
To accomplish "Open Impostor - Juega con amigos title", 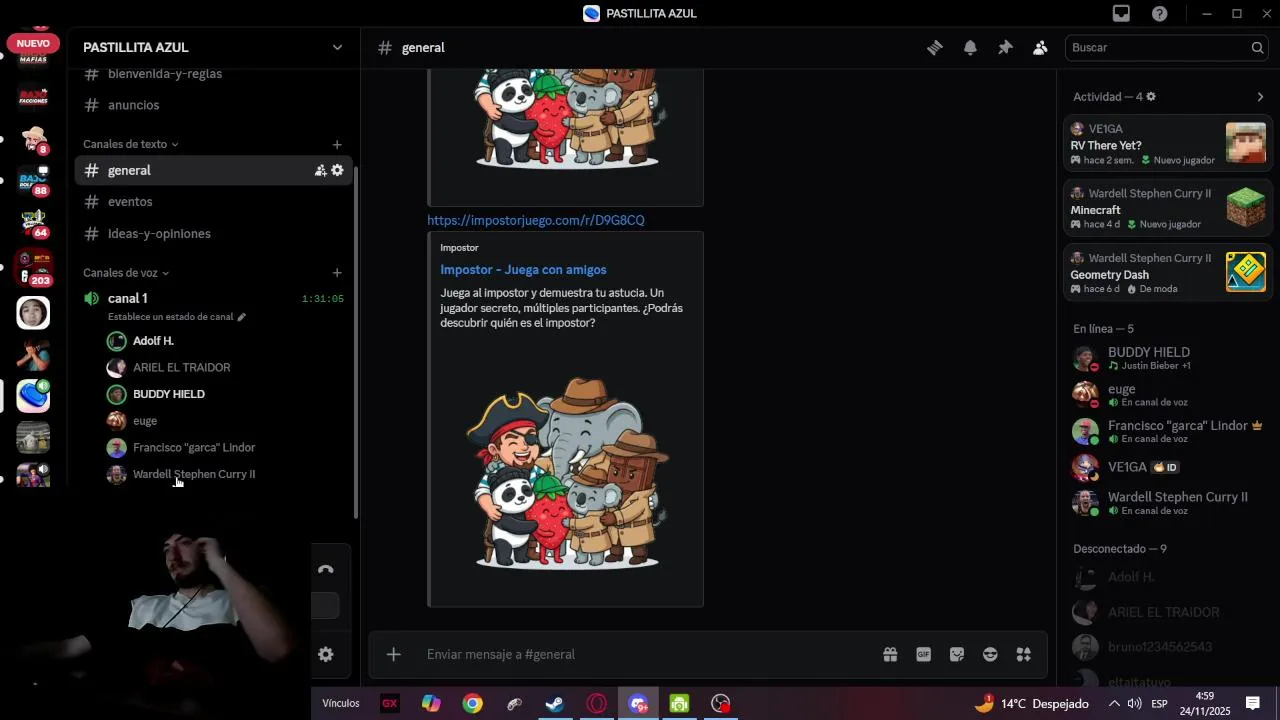I will (x=523, y=270).
